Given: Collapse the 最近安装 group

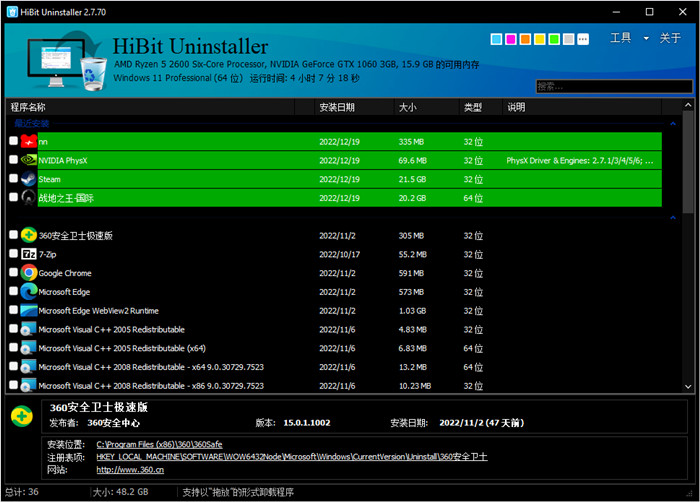Looking at the screenshot, I should [673, 124].
